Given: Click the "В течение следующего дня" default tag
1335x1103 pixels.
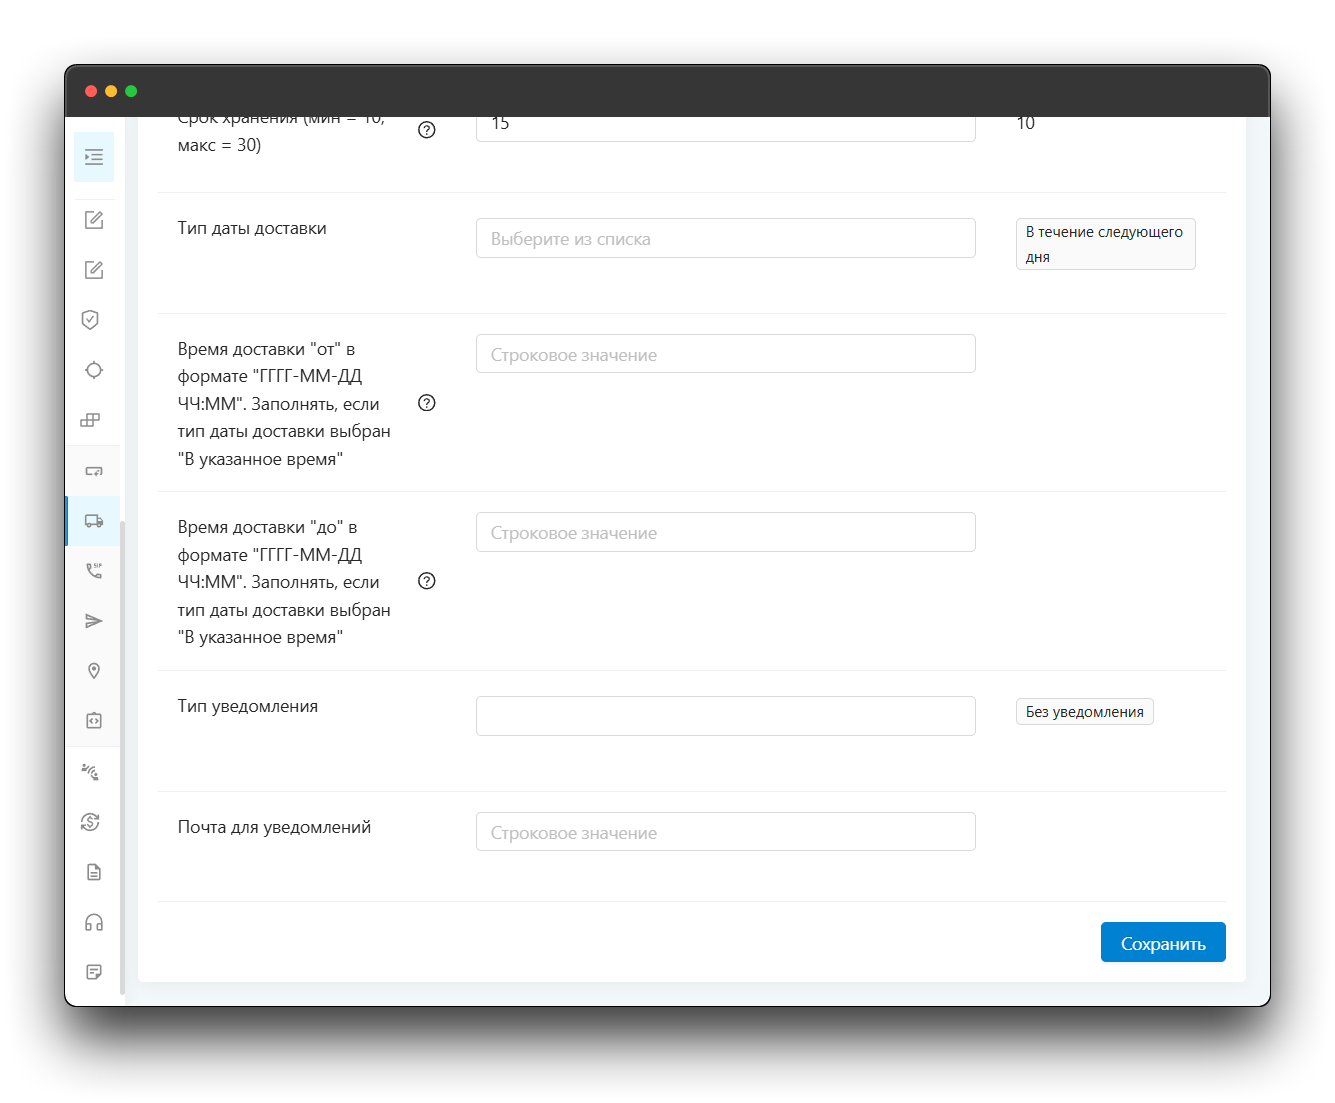Looking at the screenshot, I should tap(1106, 244).
